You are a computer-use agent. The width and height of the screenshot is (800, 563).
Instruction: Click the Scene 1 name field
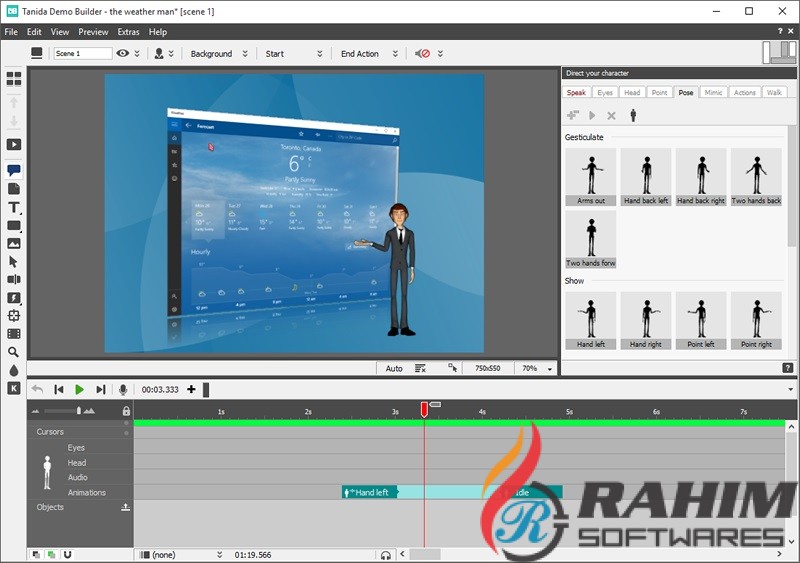point(83,53)
